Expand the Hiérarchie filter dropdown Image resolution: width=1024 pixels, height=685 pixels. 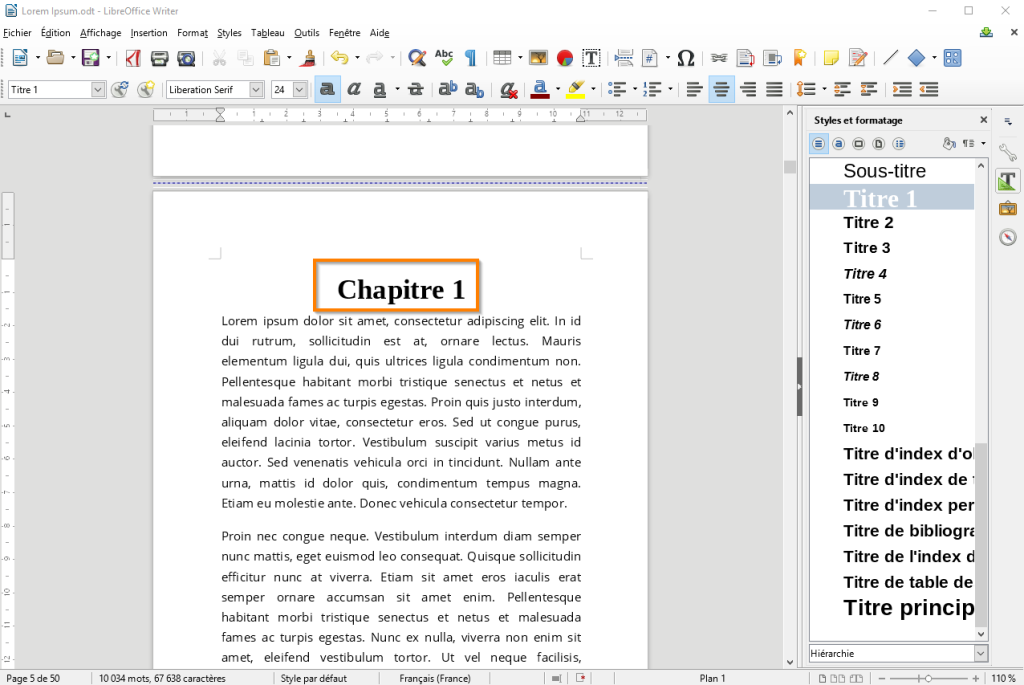point(980,654)
